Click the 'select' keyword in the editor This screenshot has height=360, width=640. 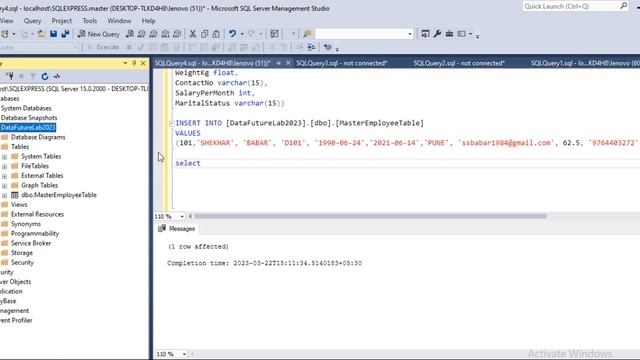(188, 163)
